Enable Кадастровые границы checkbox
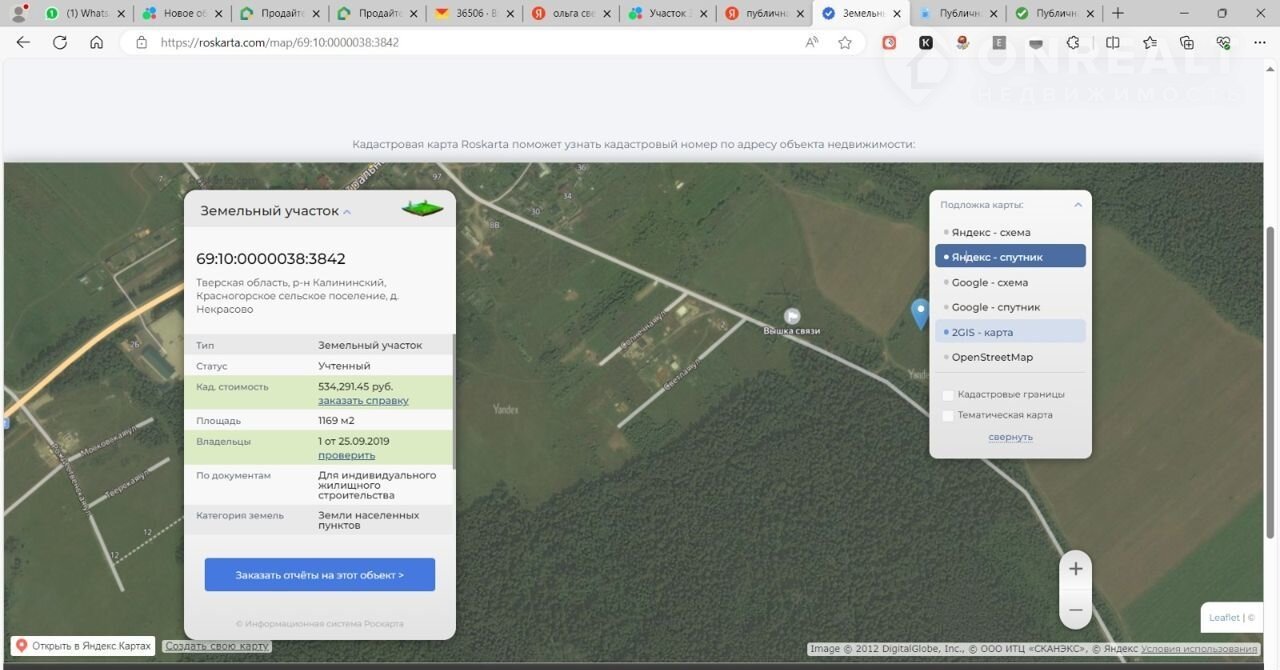This screenshot has width=1280, height=670. coord(948,395)
